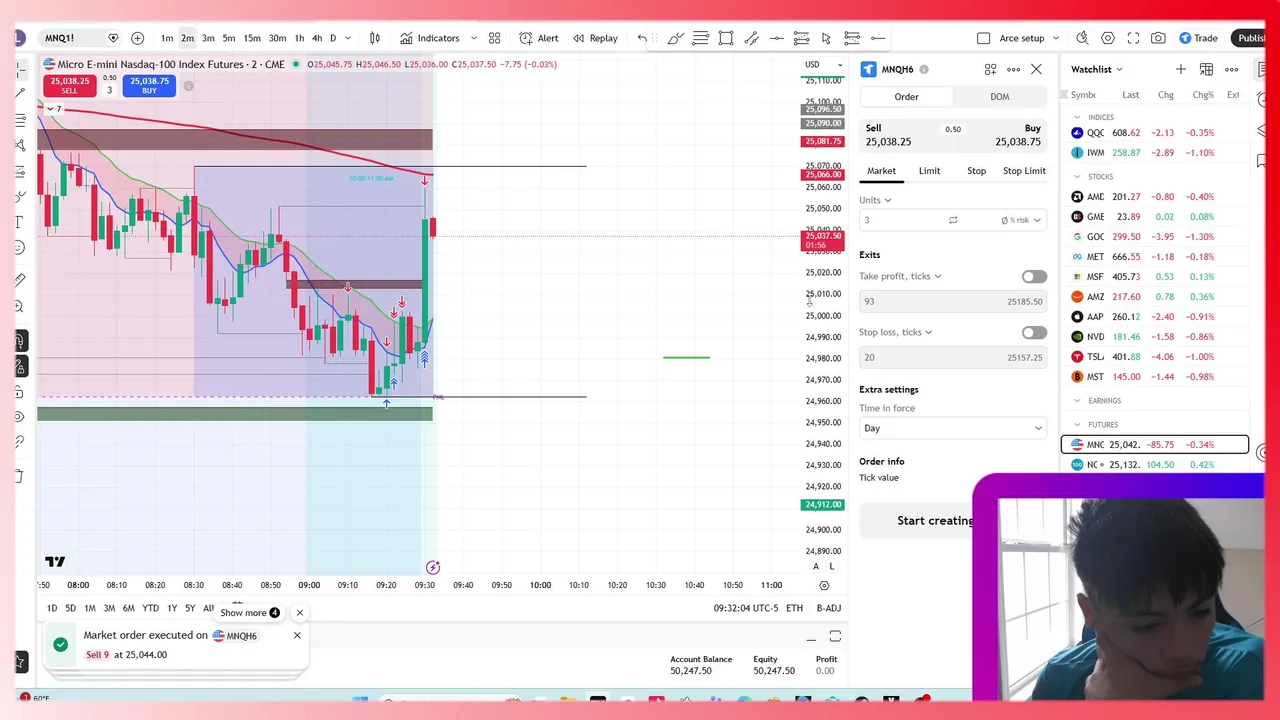Toggle auto scale with A button

[816, 567]
